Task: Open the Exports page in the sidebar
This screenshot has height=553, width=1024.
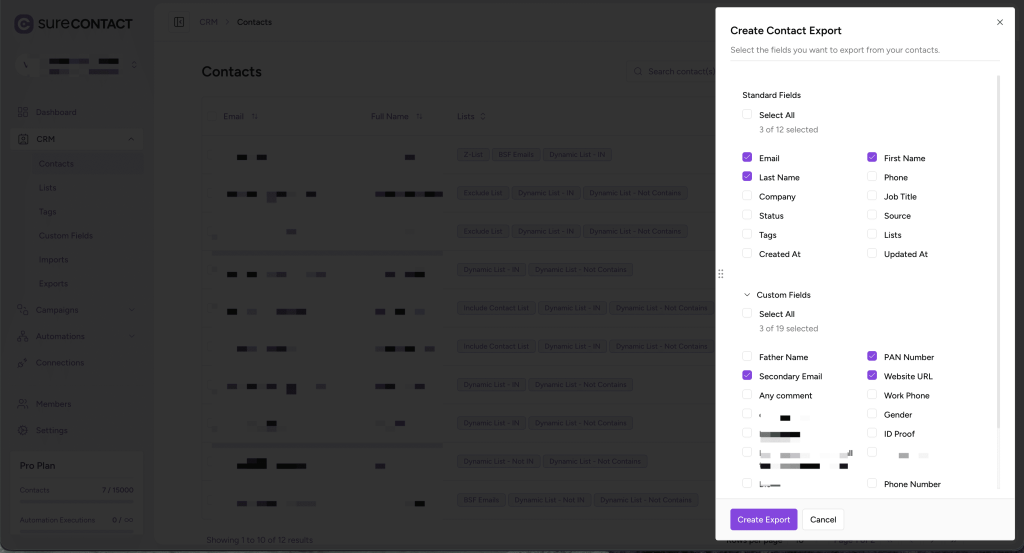Action: [x=53, y=284]
